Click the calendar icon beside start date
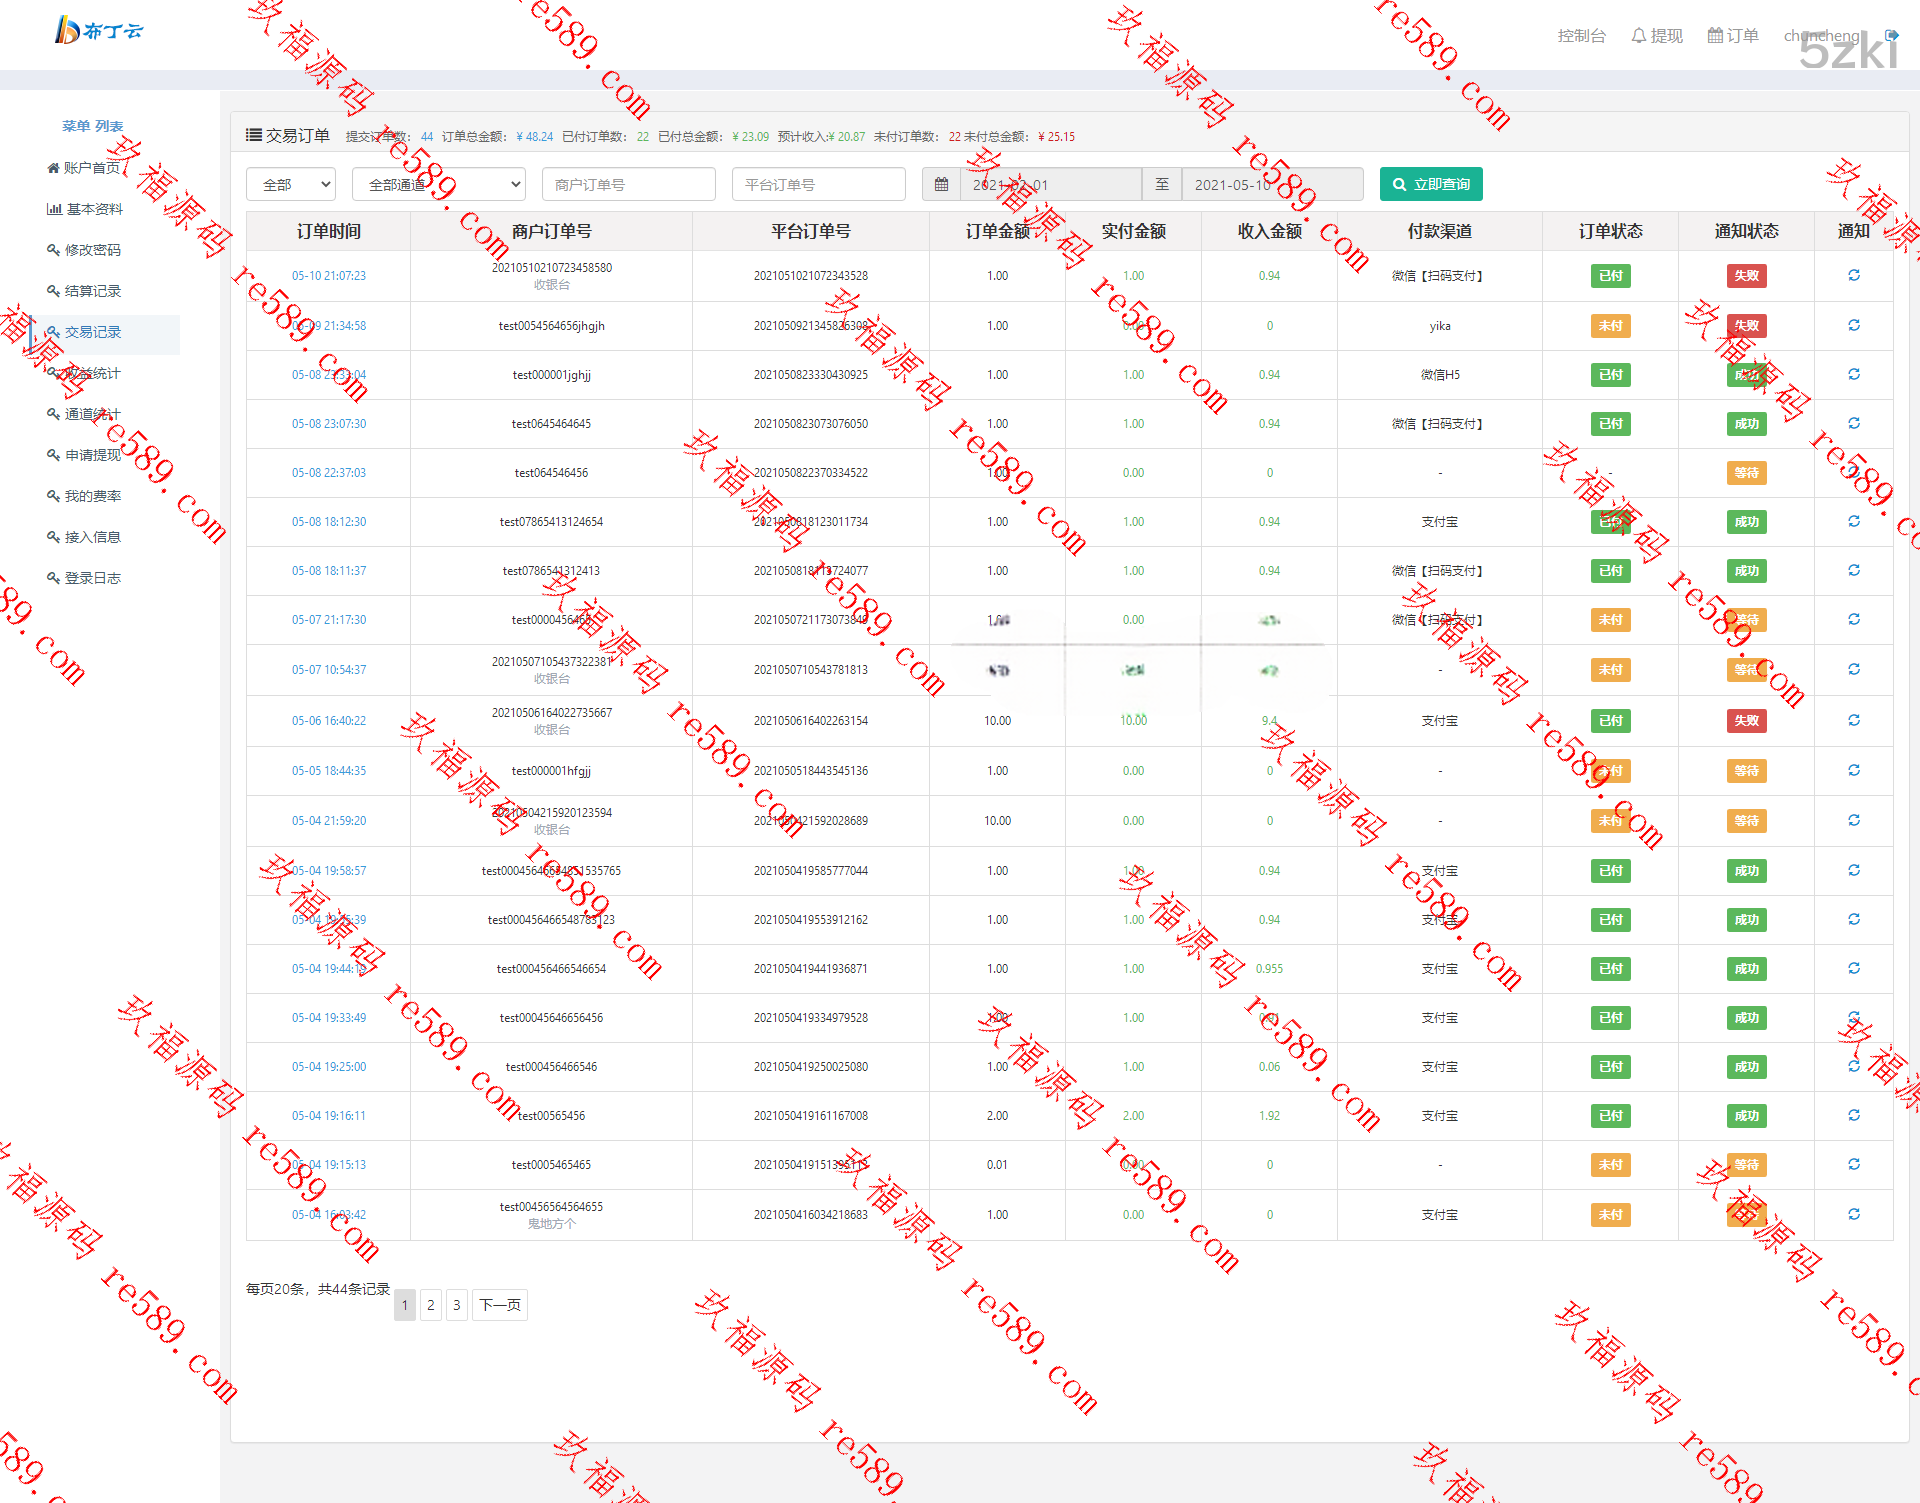This screenshot has height=1503, width=1920. coord(941,184)
